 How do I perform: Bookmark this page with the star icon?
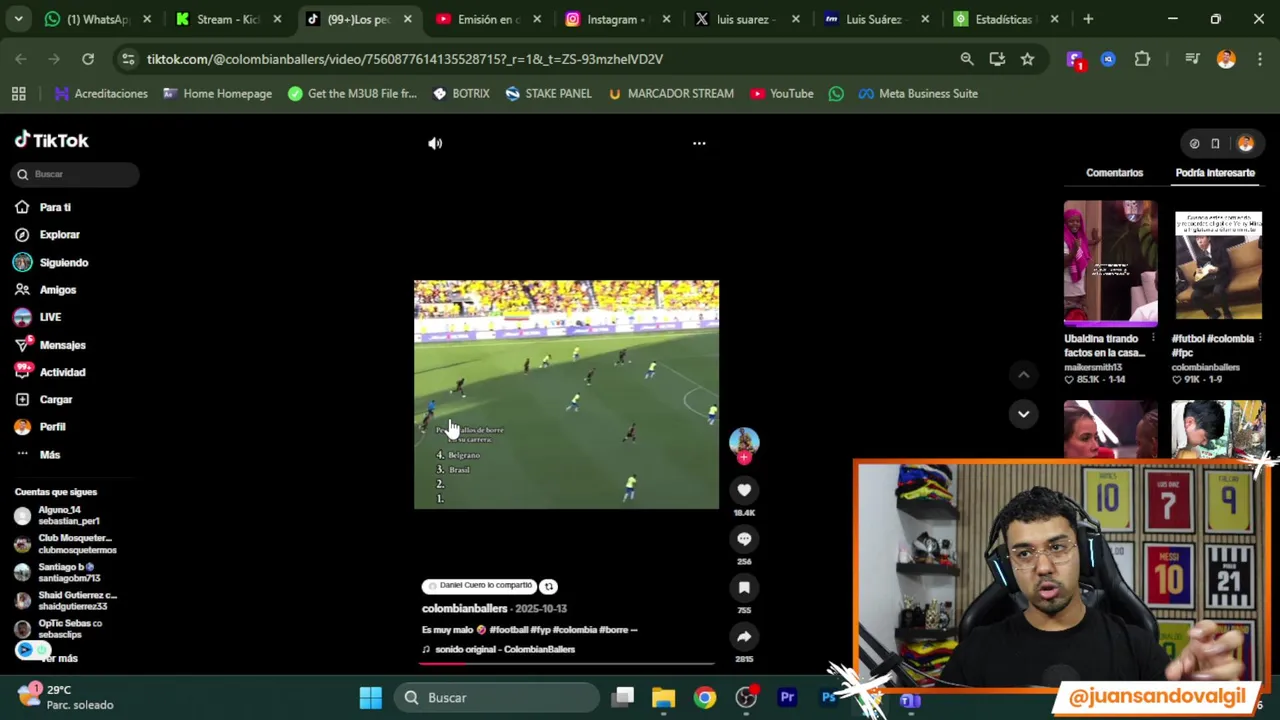tap(1027, 59)
